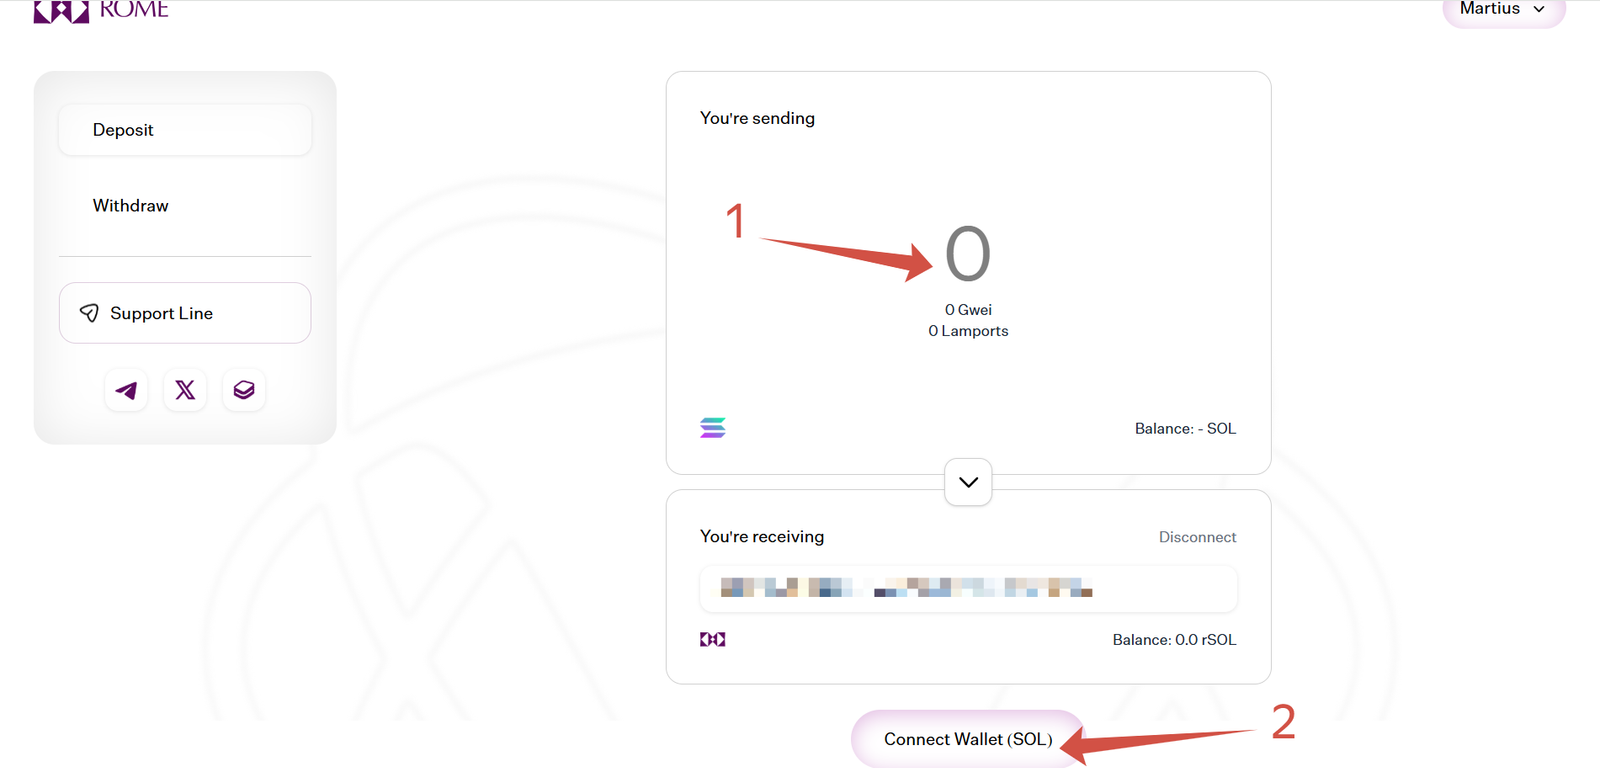This screenshot has height=768, width=1600.
Task: Open the X (Twitter) social icon
Action: coord(185,390)
